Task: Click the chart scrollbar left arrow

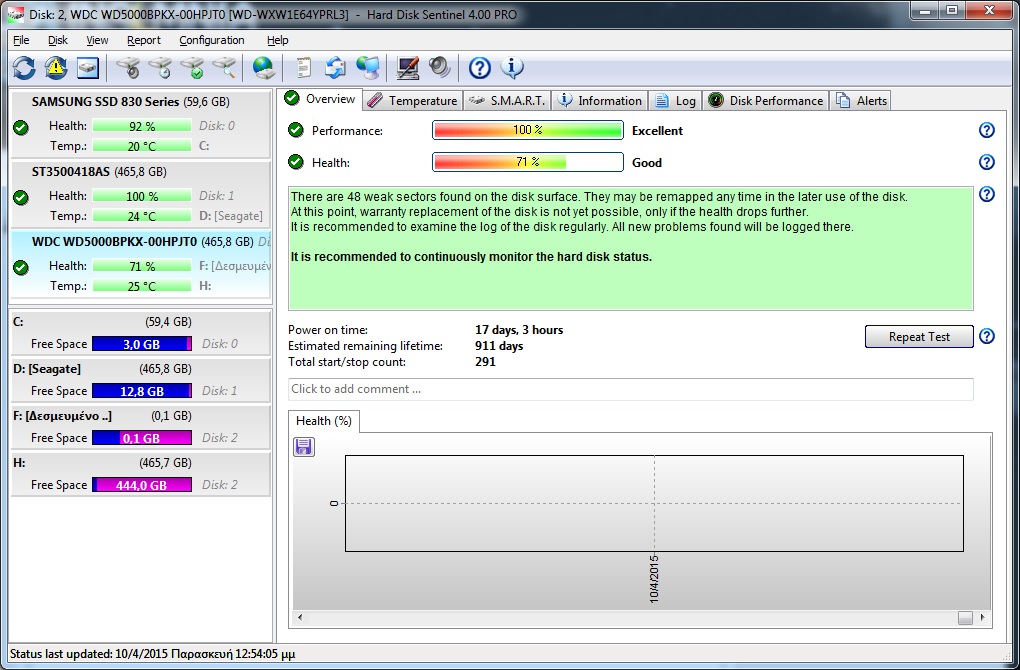Action: [x=300, y=617]
